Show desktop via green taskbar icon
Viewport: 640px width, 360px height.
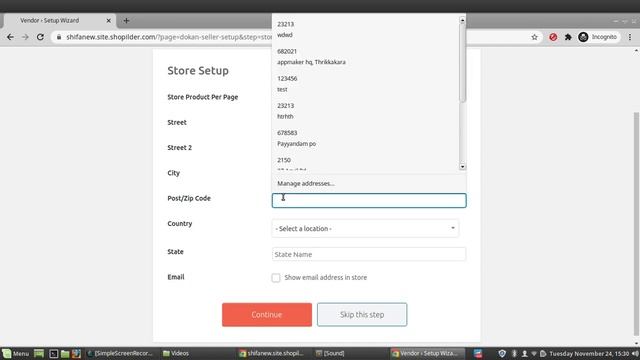39,353
